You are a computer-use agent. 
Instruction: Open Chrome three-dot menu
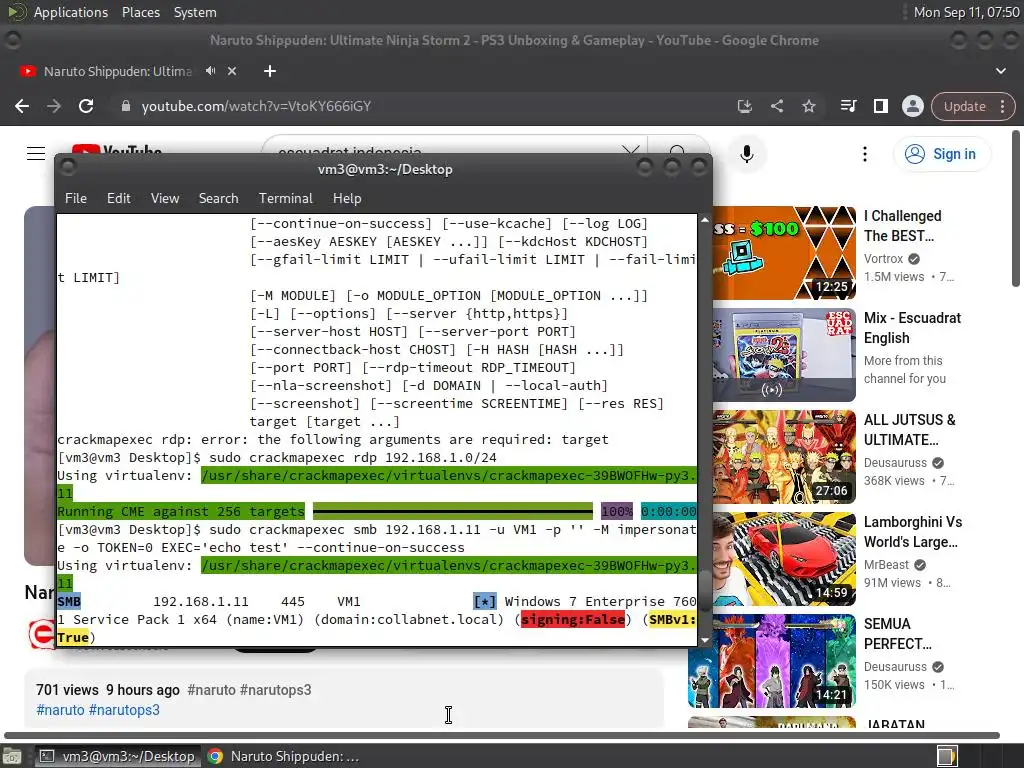point(1002,106)
